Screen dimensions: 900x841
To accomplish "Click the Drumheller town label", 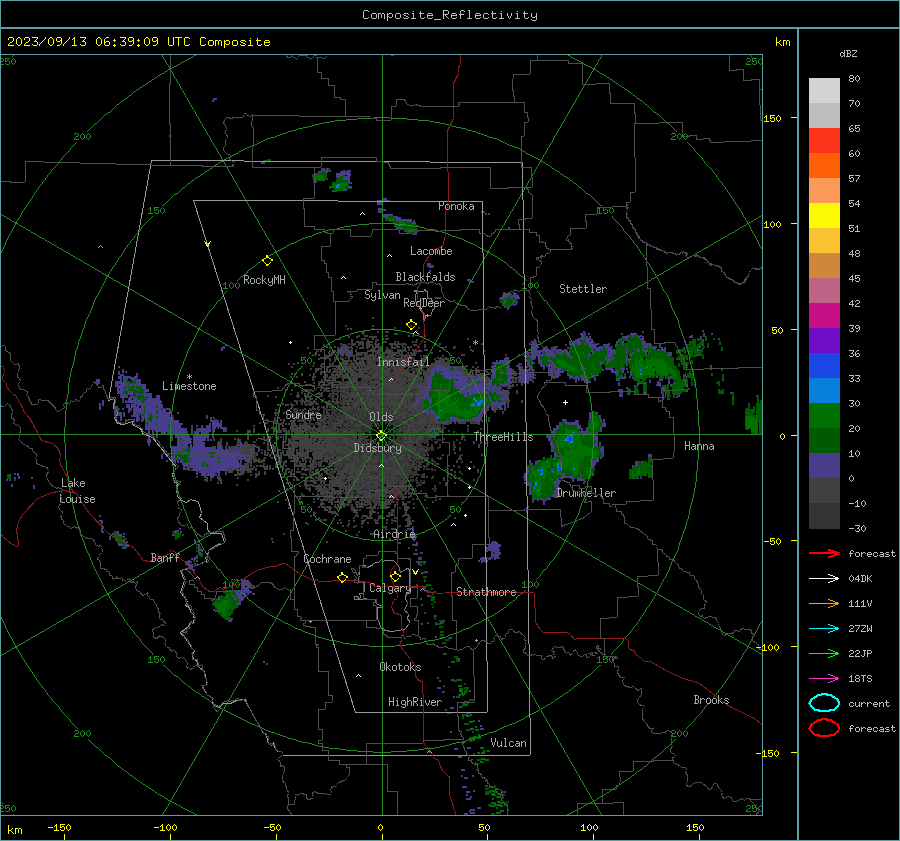I will [x=586, y=493].
